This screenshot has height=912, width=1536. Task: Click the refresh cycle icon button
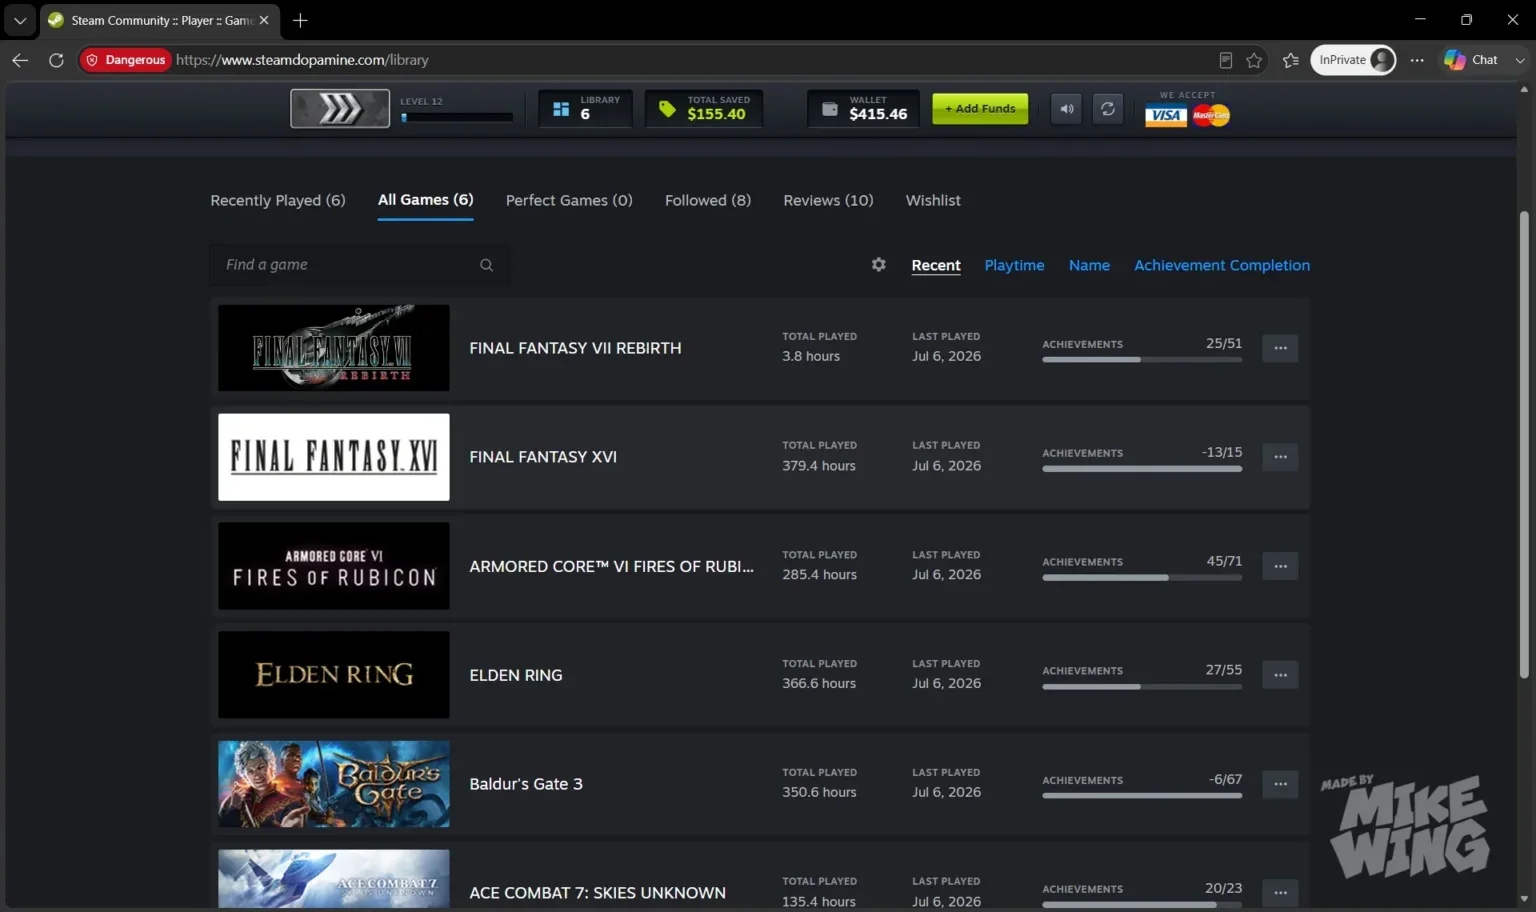coord(1108,109)
